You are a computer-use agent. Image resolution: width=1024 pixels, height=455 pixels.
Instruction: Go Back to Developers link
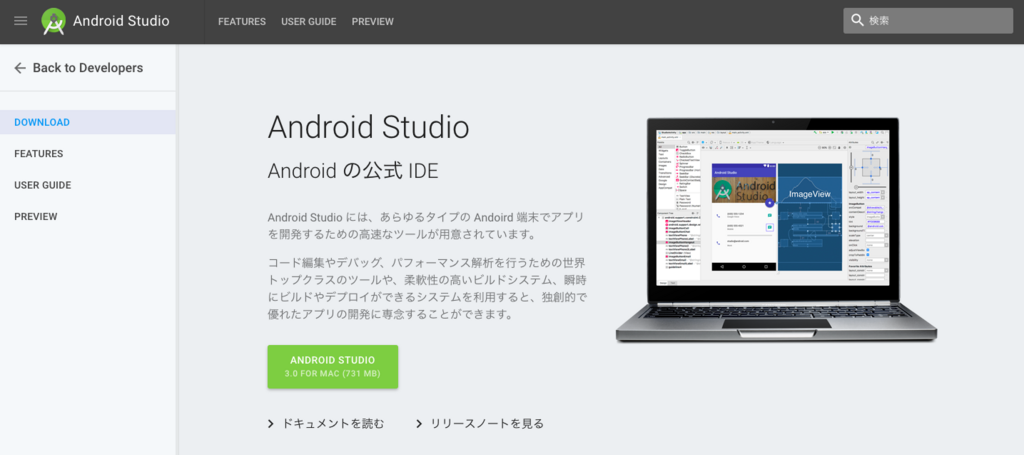coord(88,68)
